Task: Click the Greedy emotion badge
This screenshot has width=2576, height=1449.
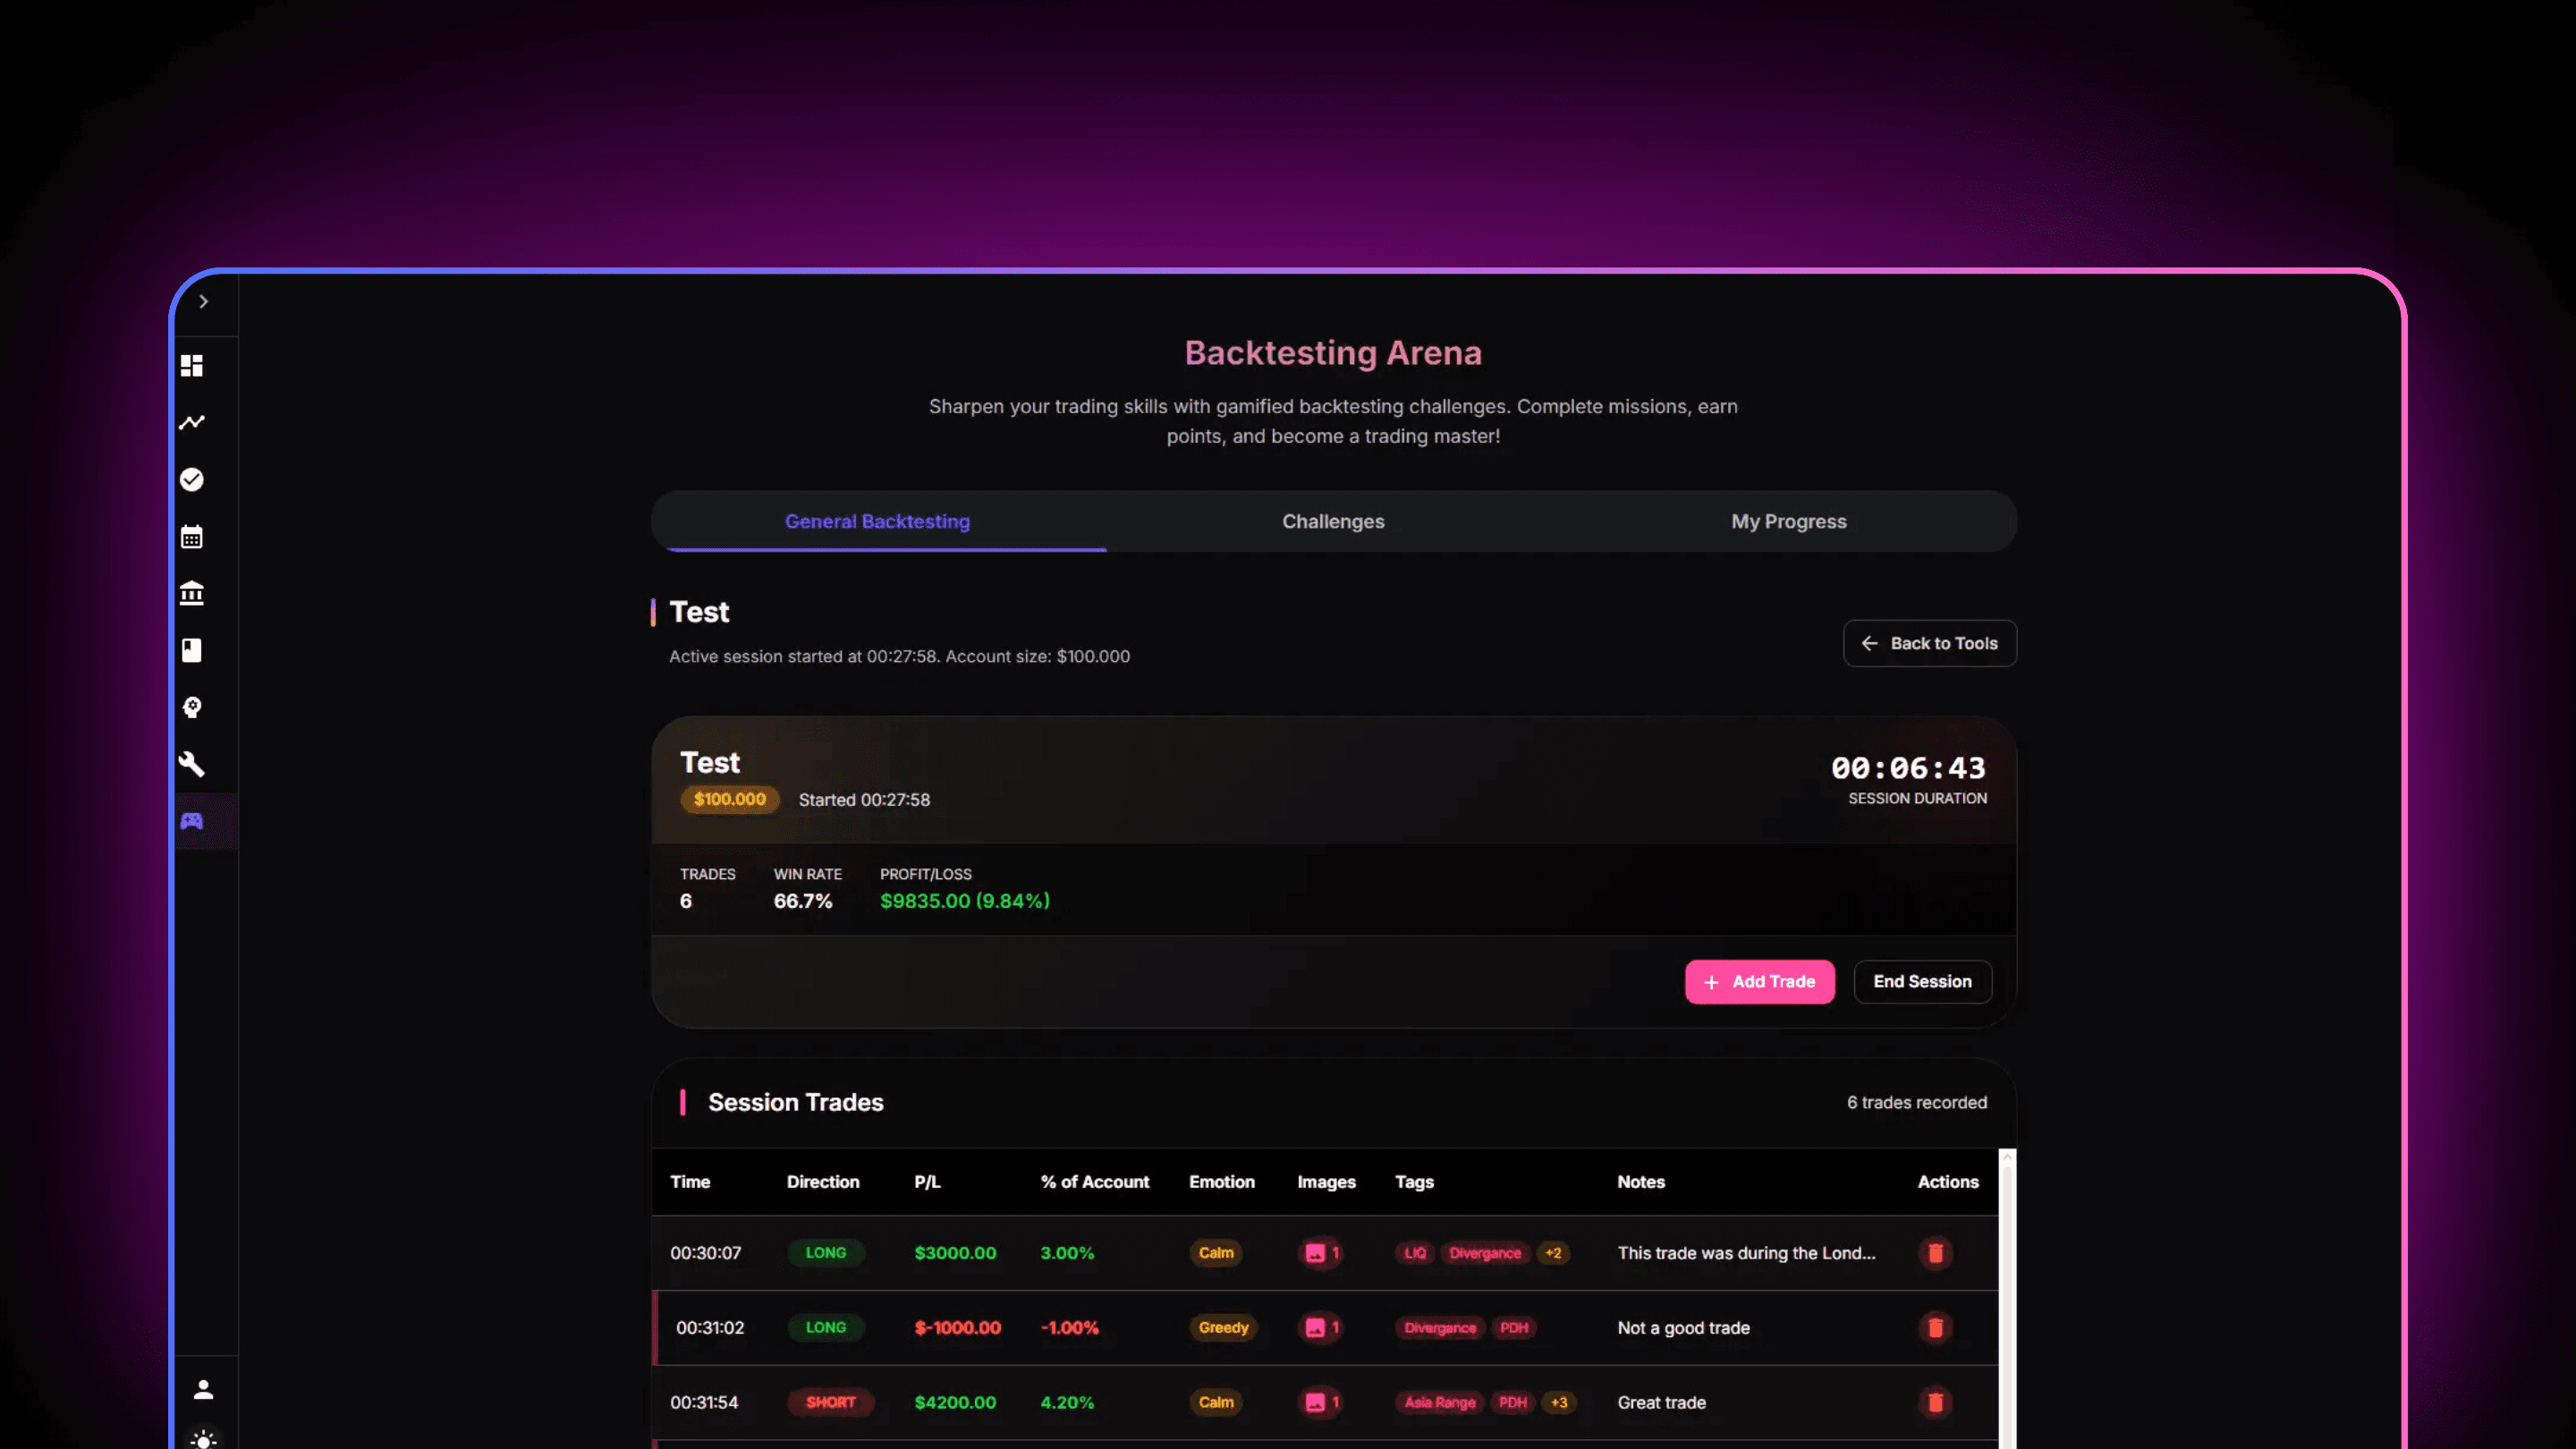Action: point(1223,1327)
